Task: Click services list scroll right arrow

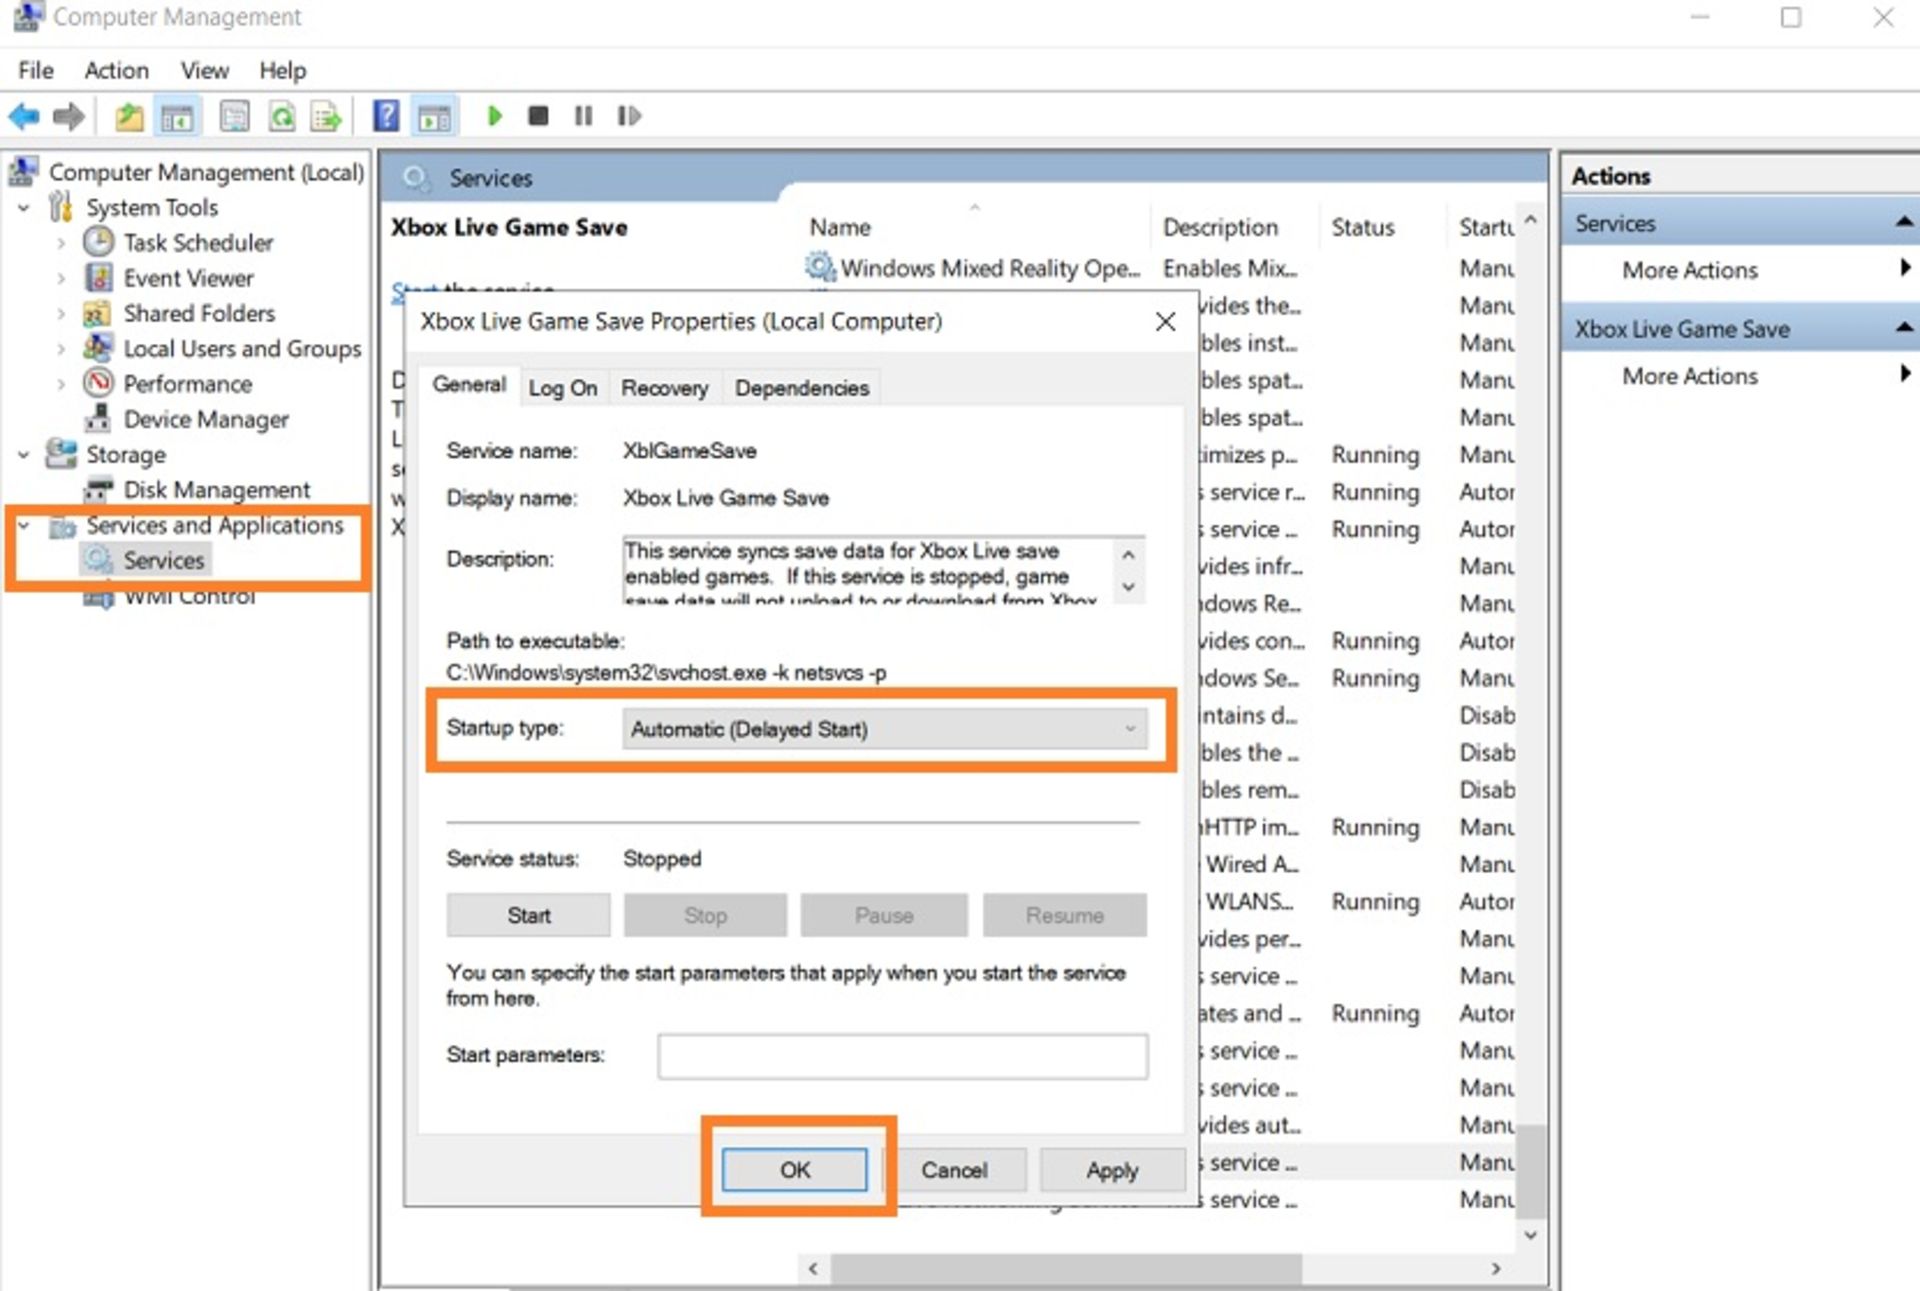Action: pos(1496,1269)
